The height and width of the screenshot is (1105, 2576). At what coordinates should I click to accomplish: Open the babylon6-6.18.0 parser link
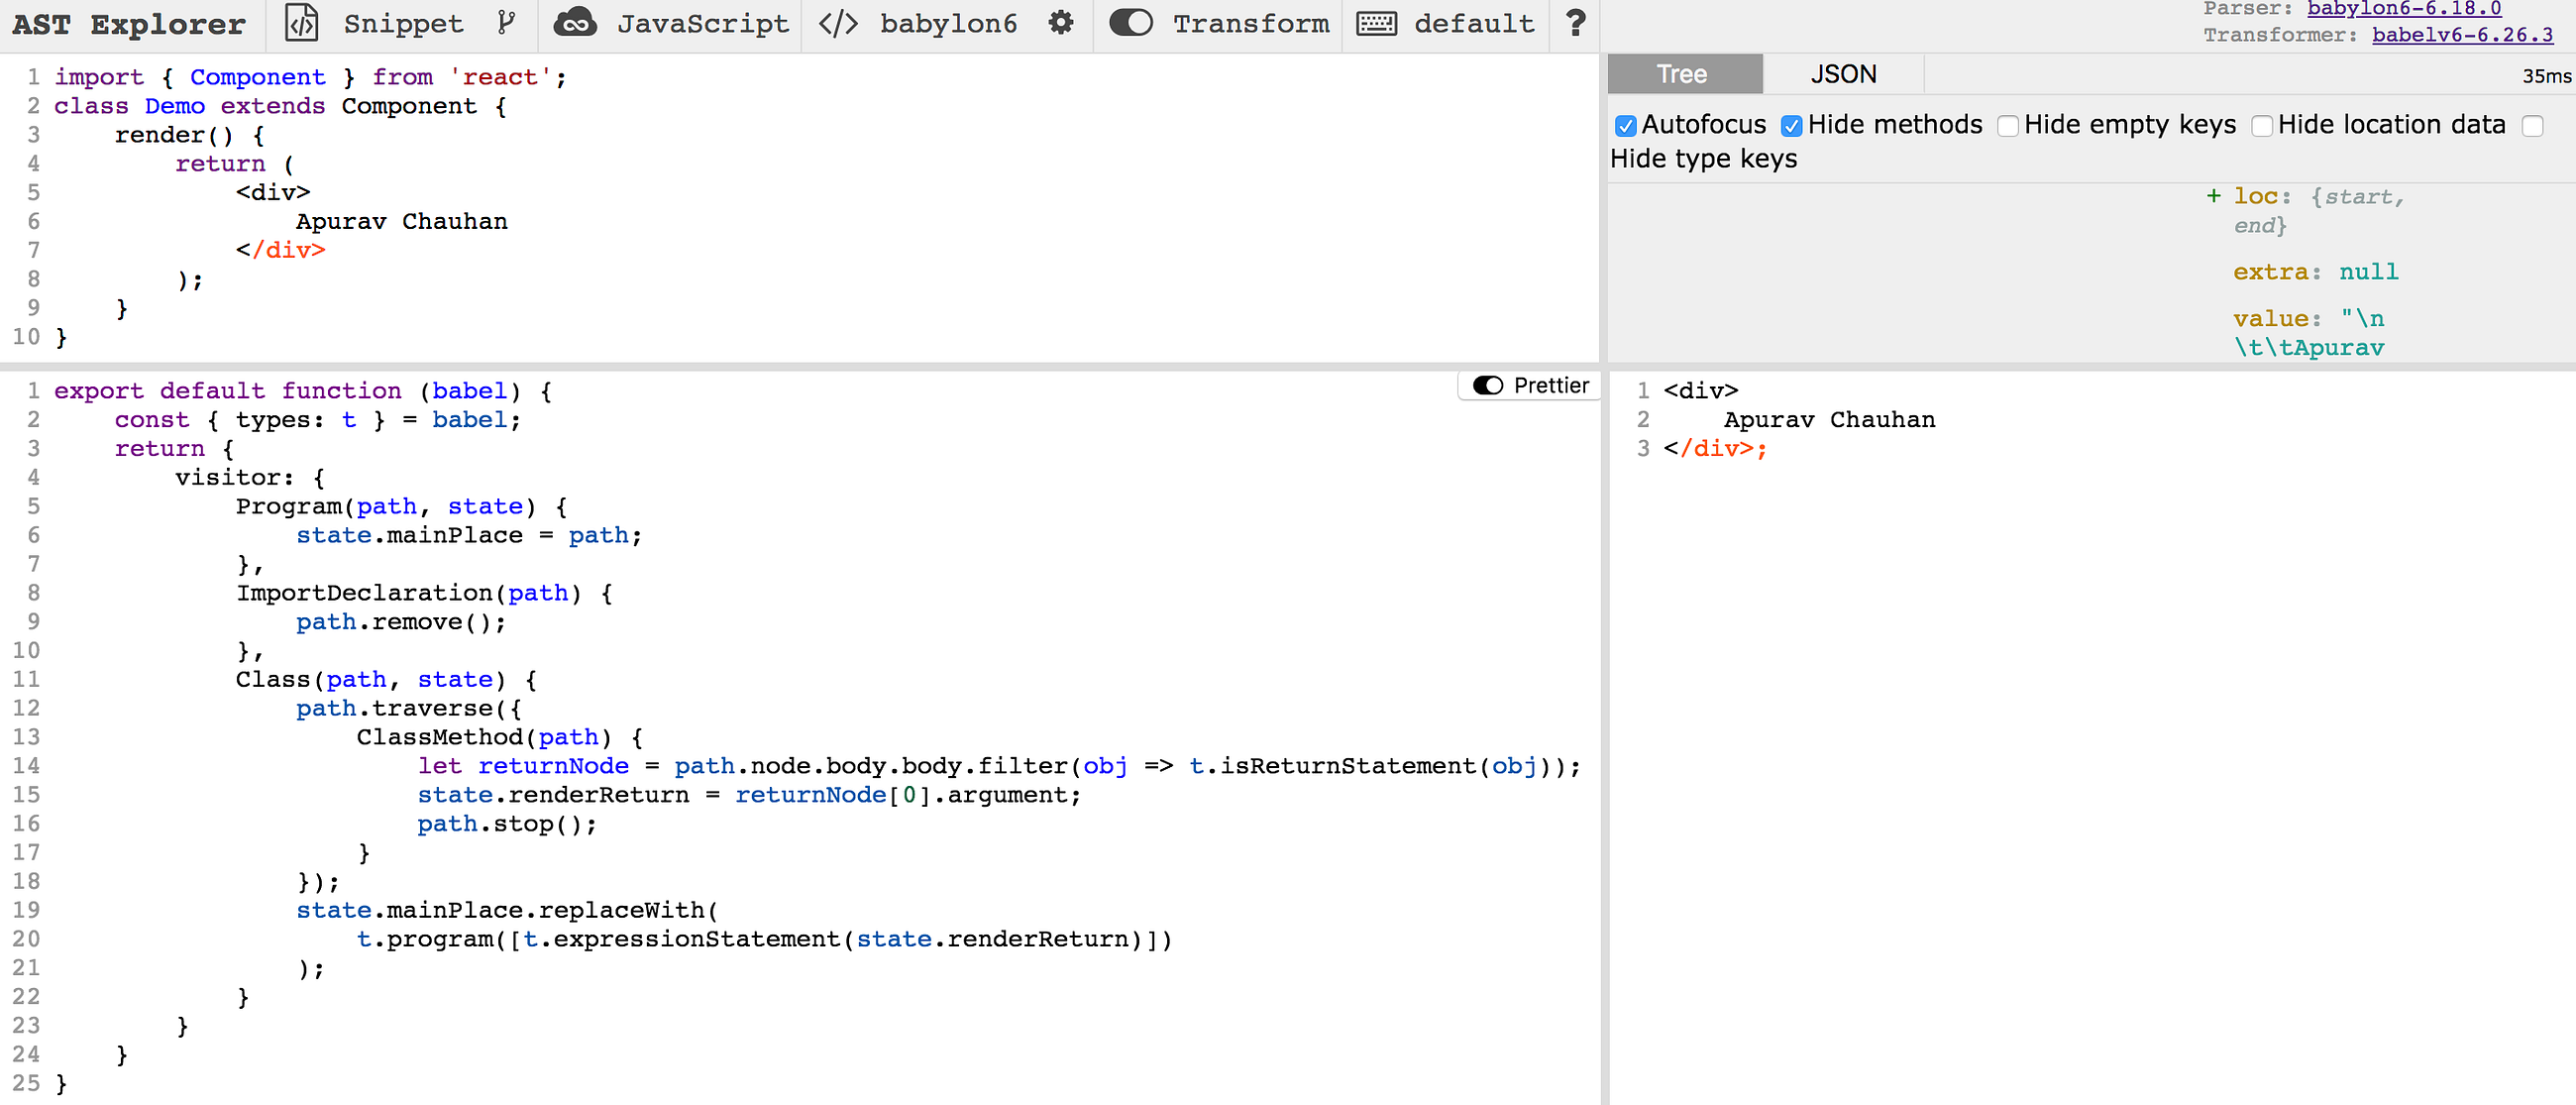click(x=2404, y=9)
